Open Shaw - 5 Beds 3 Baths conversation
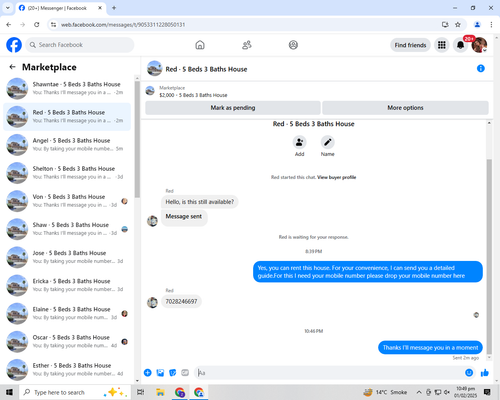The height and width of the screenshot is (400, 500). coord(67,229)
